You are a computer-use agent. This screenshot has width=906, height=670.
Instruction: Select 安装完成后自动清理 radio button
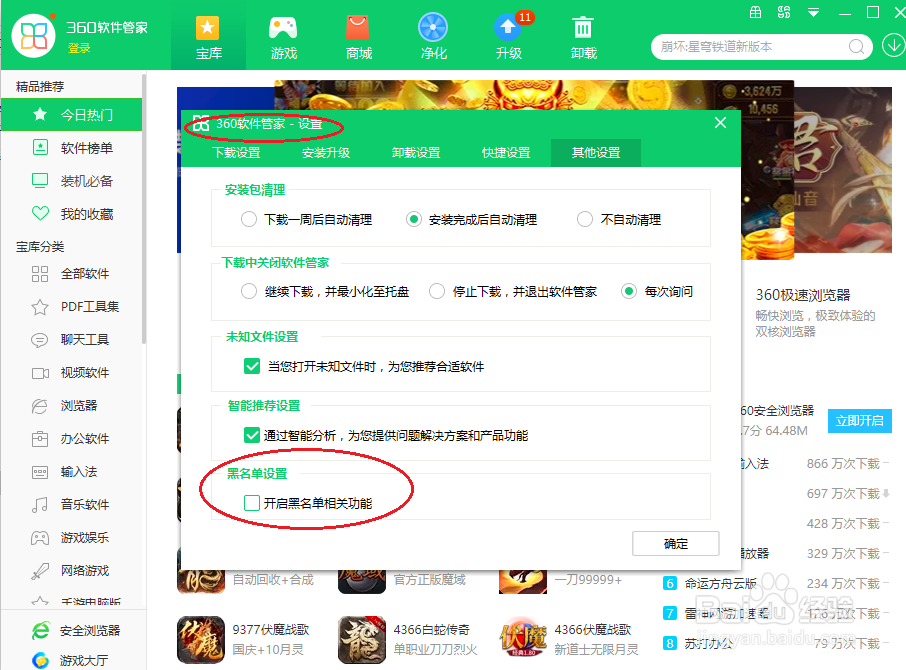point(414,219)
